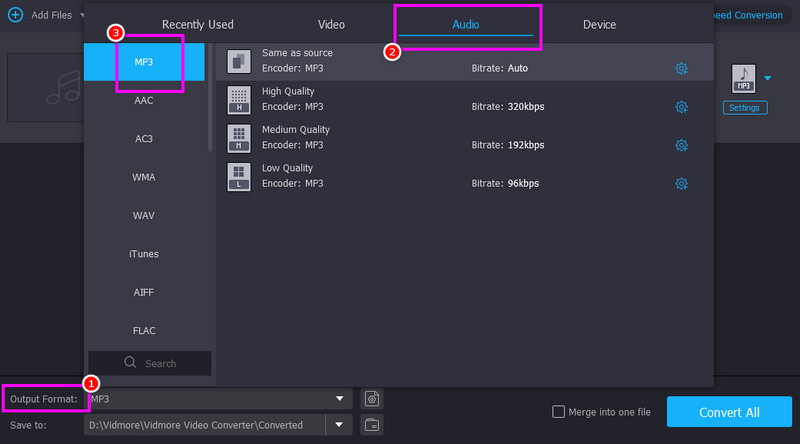
Task: Click the magnifier icon in format search
Action: pyautogui.click(x=130, y=362)
